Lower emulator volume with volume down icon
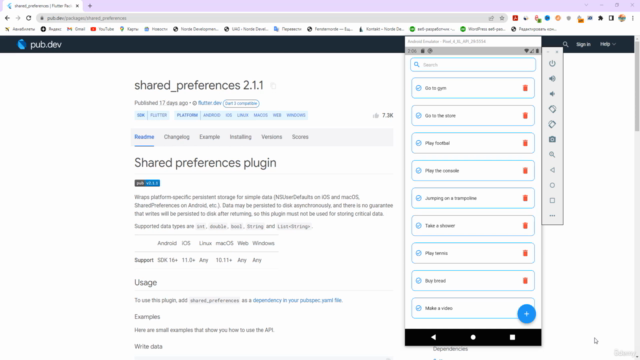The image size is (640, 360). click(552, 94)
